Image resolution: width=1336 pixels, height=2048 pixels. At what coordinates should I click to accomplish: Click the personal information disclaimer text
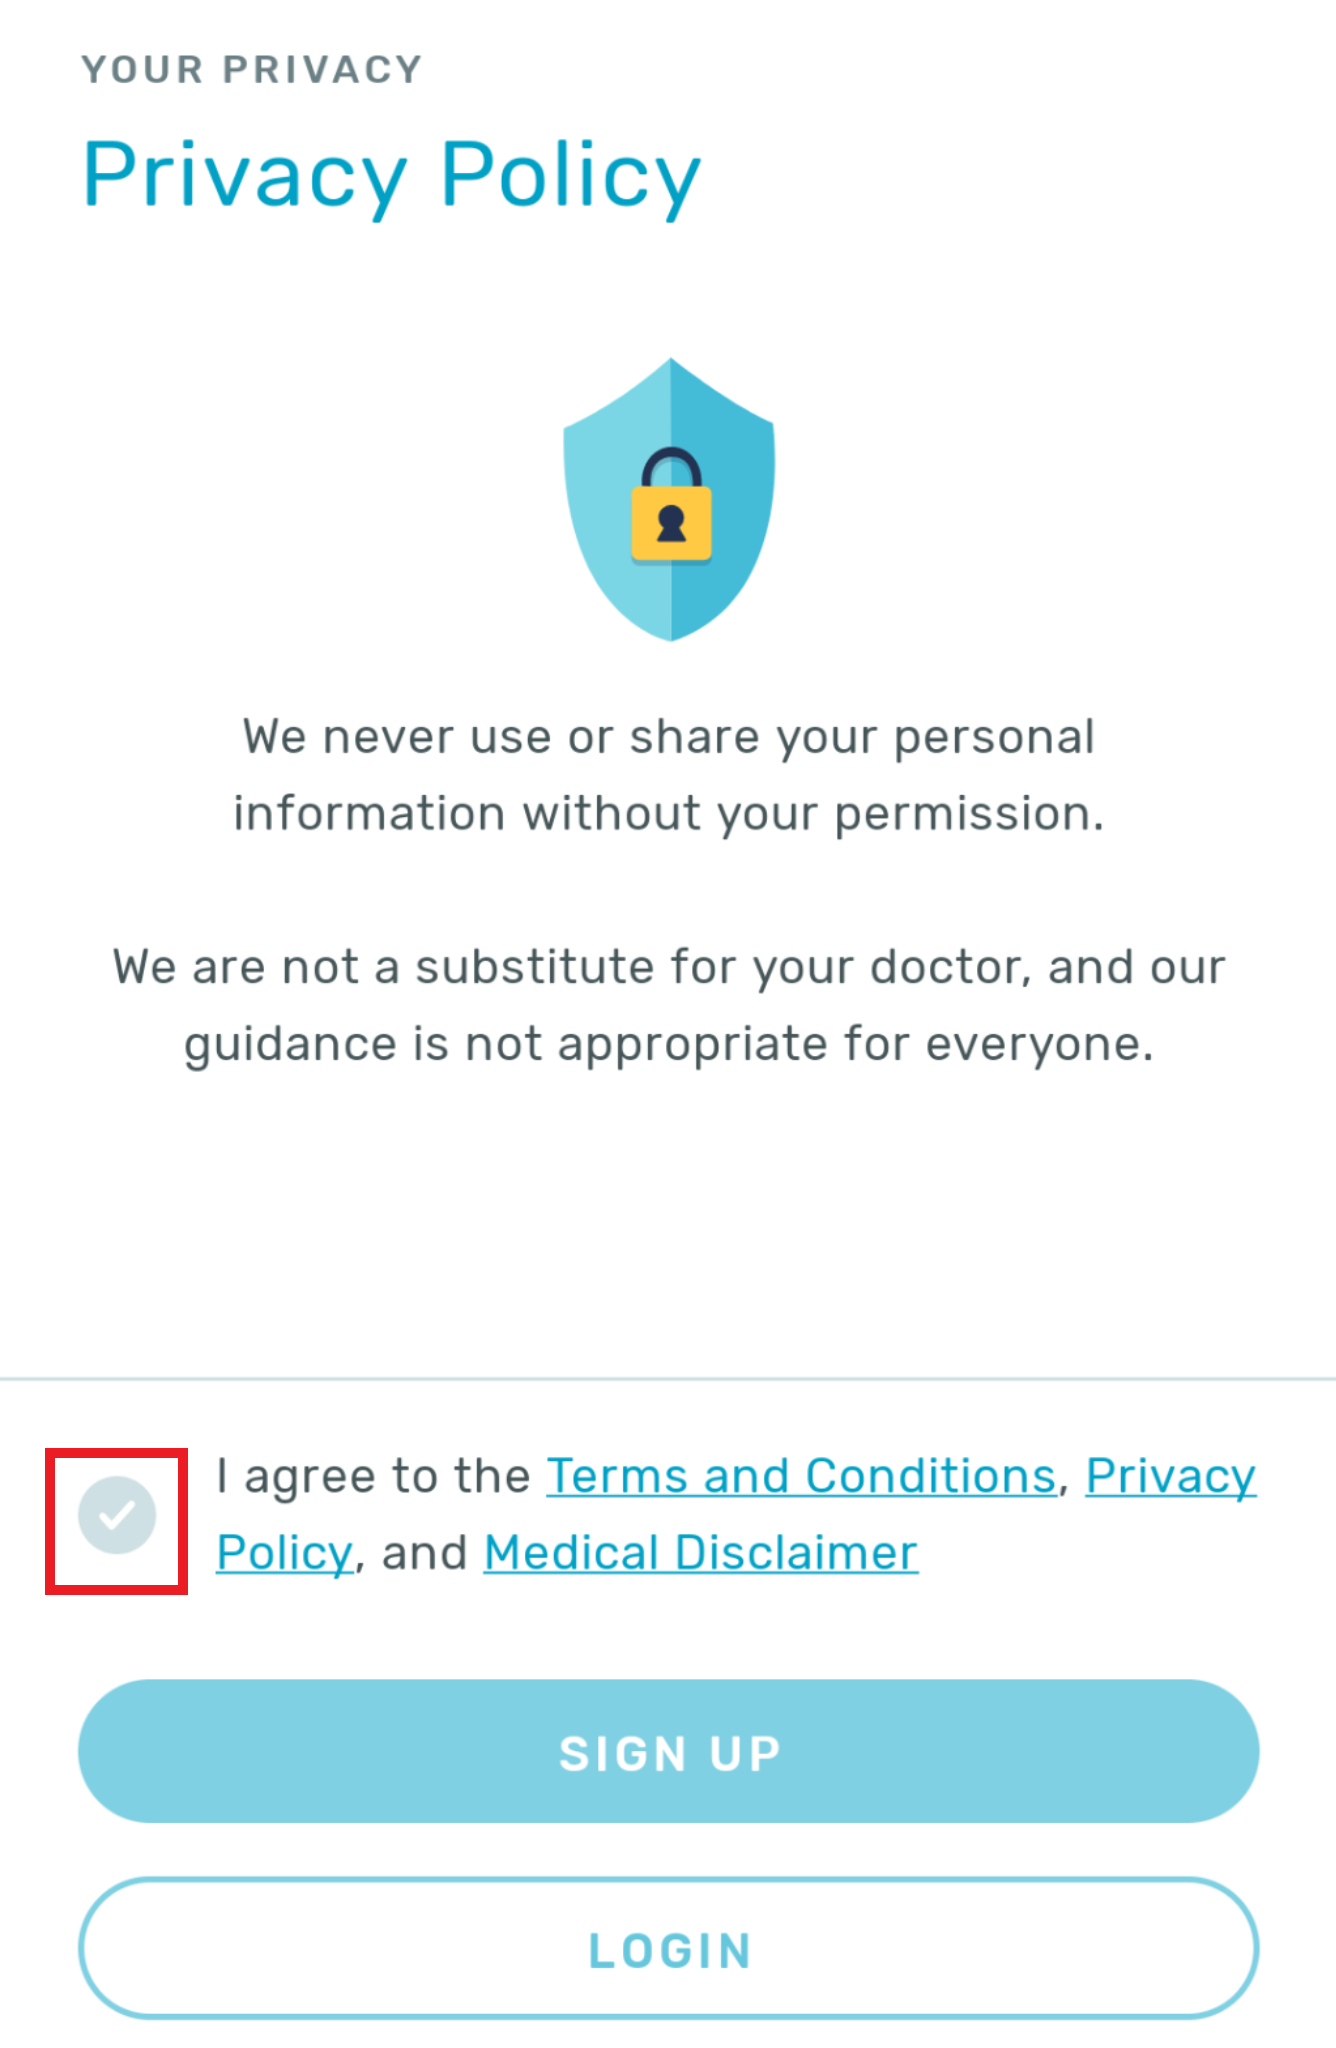click(x=668, y=774)
